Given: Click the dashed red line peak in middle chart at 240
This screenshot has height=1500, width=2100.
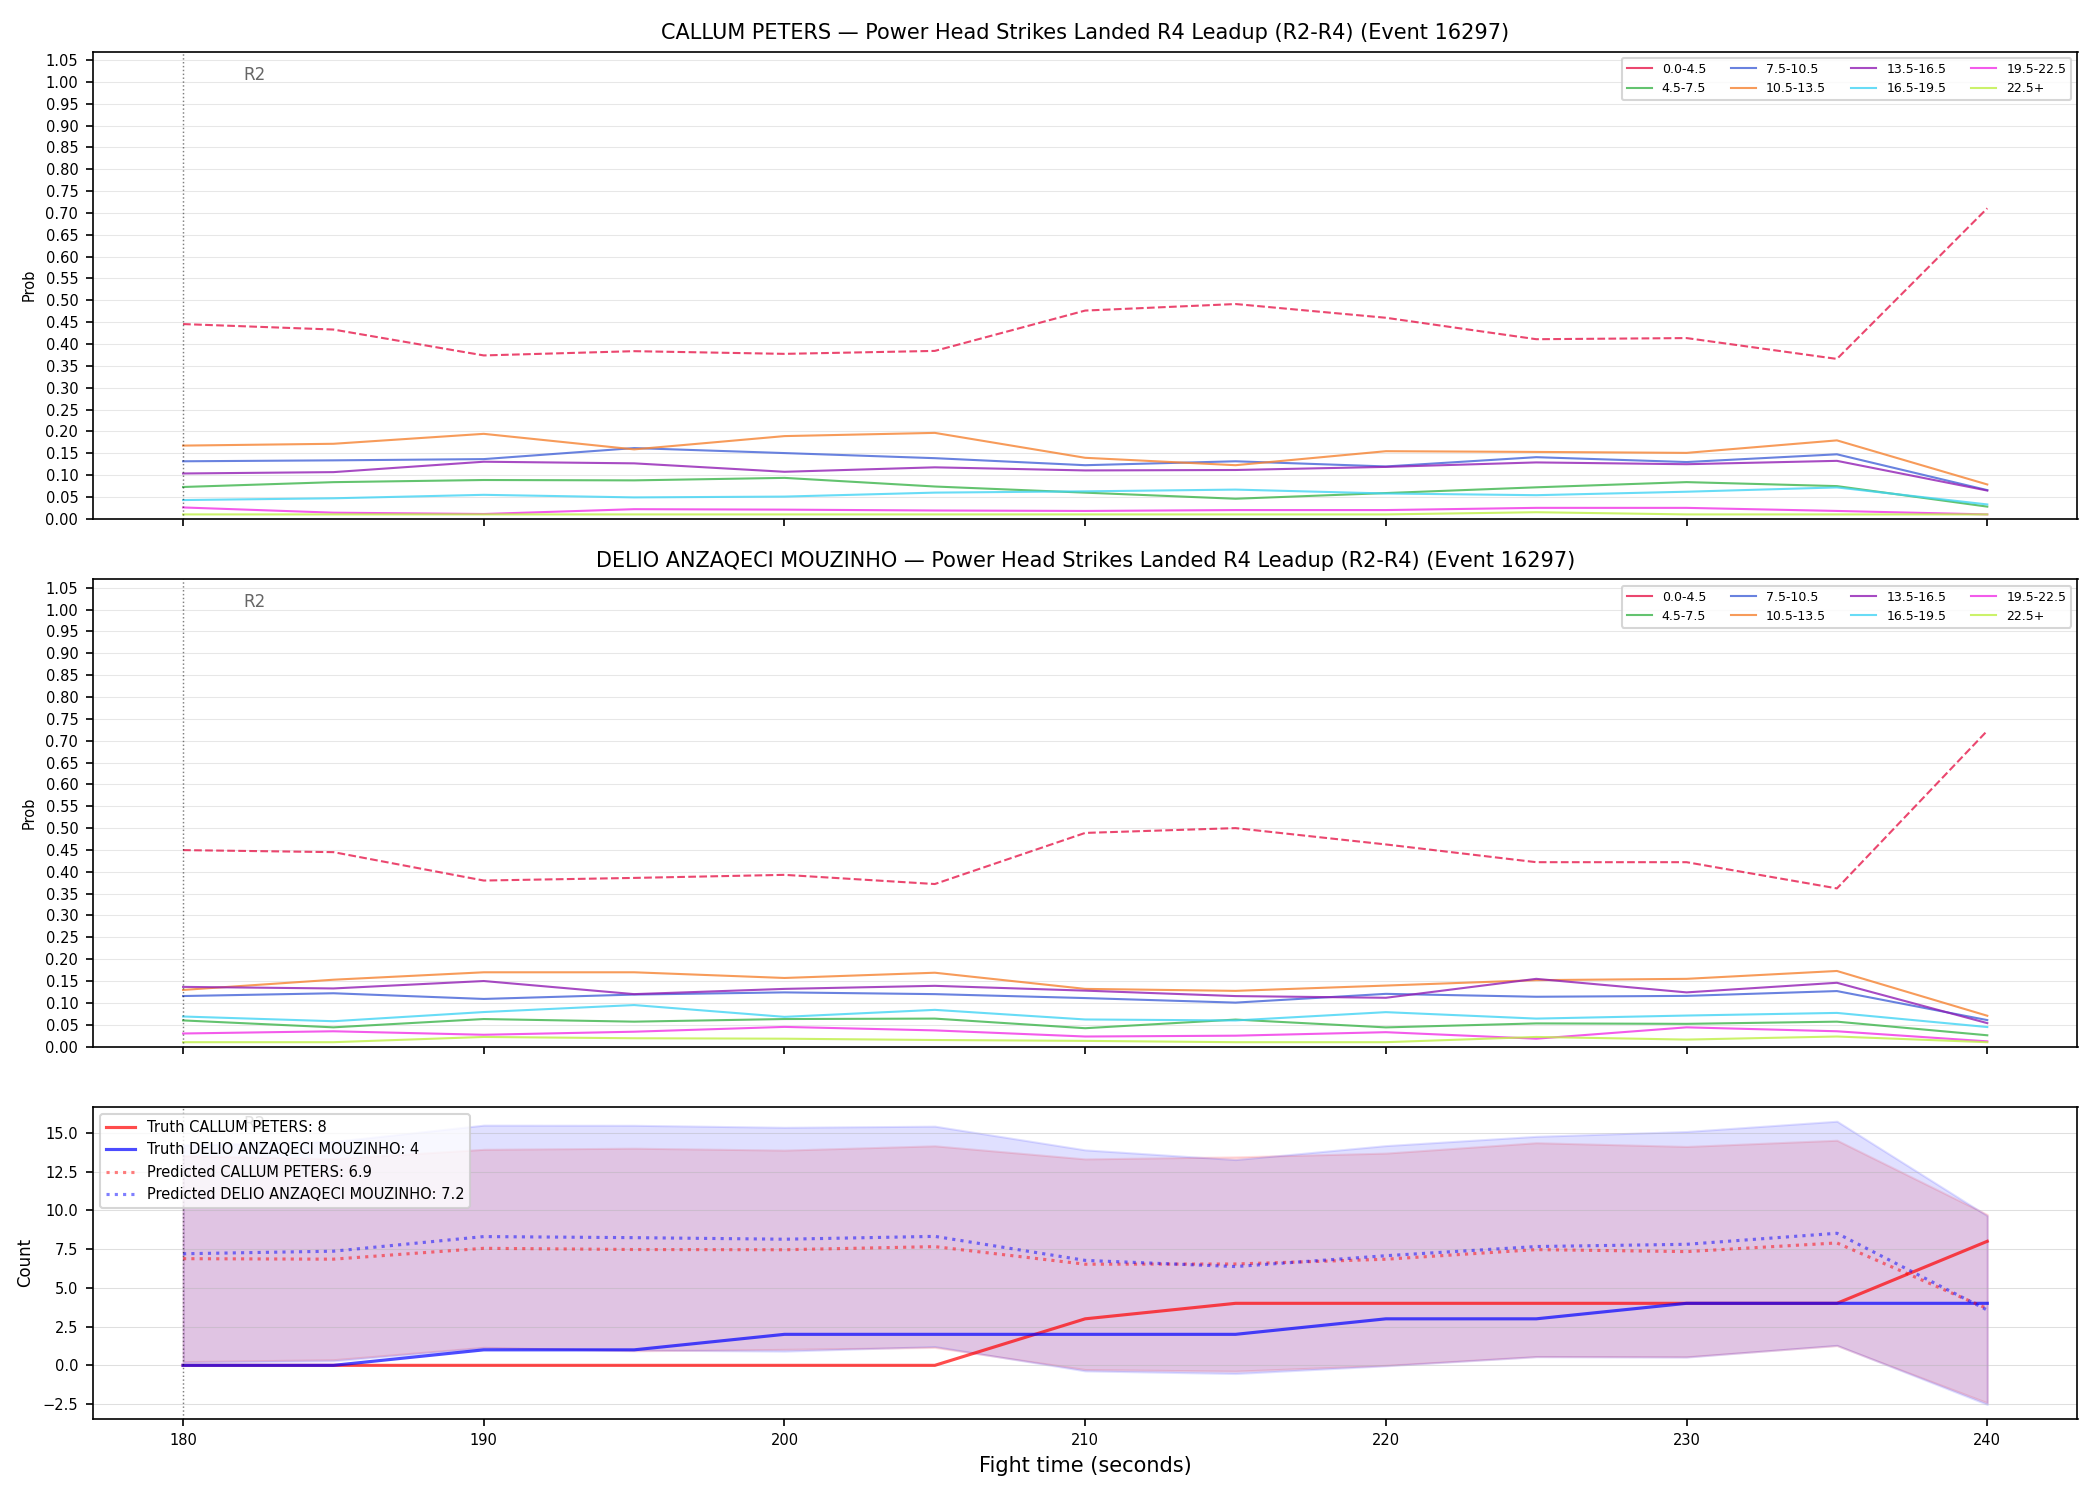Looking at the screenshot, I should click(x=1986, y=731).
